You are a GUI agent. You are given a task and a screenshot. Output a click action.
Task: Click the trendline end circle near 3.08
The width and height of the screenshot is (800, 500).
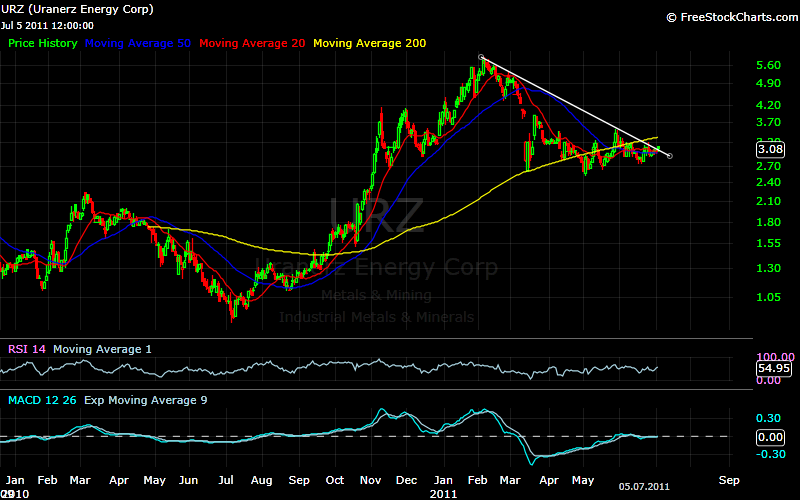(x=669, y=155)
